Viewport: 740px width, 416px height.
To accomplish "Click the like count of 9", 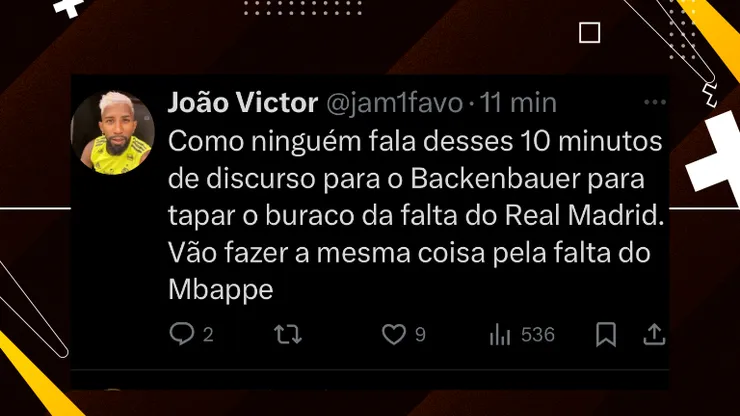I will tap(420, 335).
